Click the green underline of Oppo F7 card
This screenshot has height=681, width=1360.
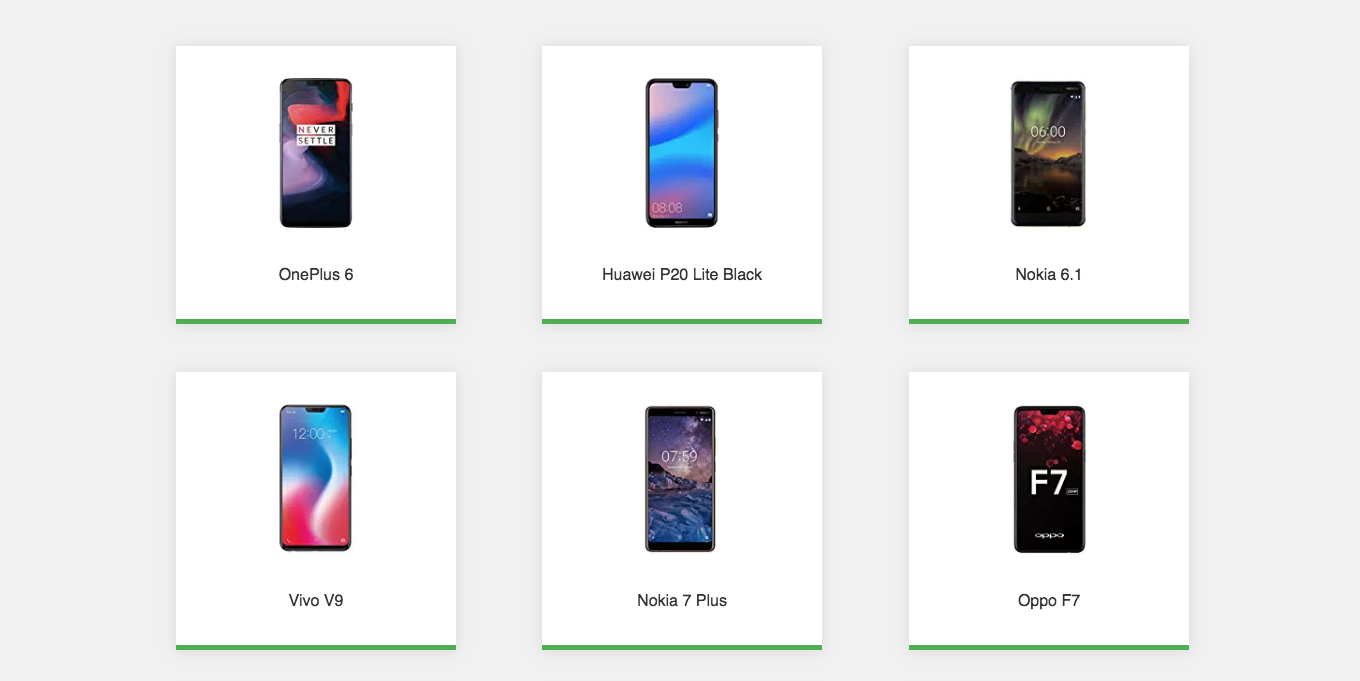coord(1049,647)
